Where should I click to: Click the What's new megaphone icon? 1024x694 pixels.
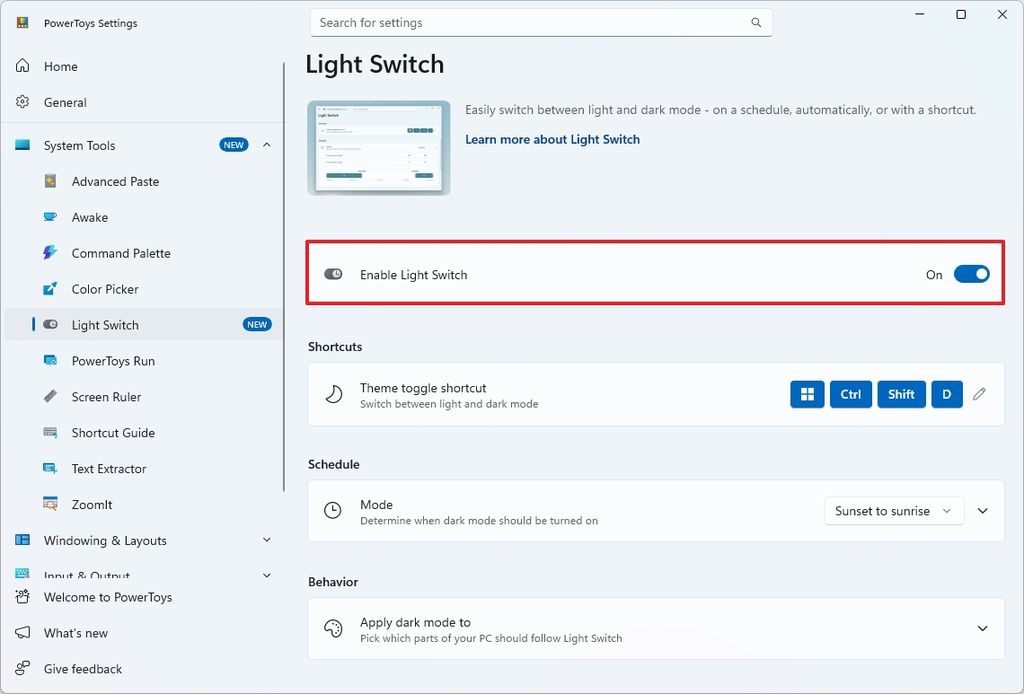click(x=22, y=633)
